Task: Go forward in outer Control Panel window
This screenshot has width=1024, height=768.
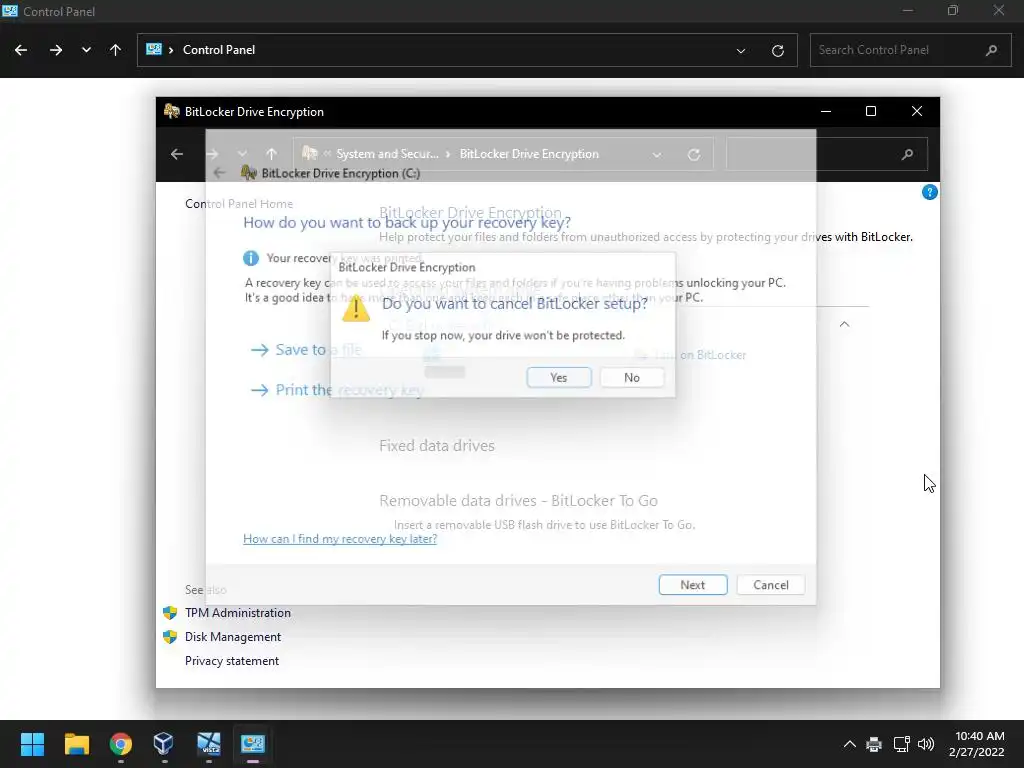Action: 56,50
